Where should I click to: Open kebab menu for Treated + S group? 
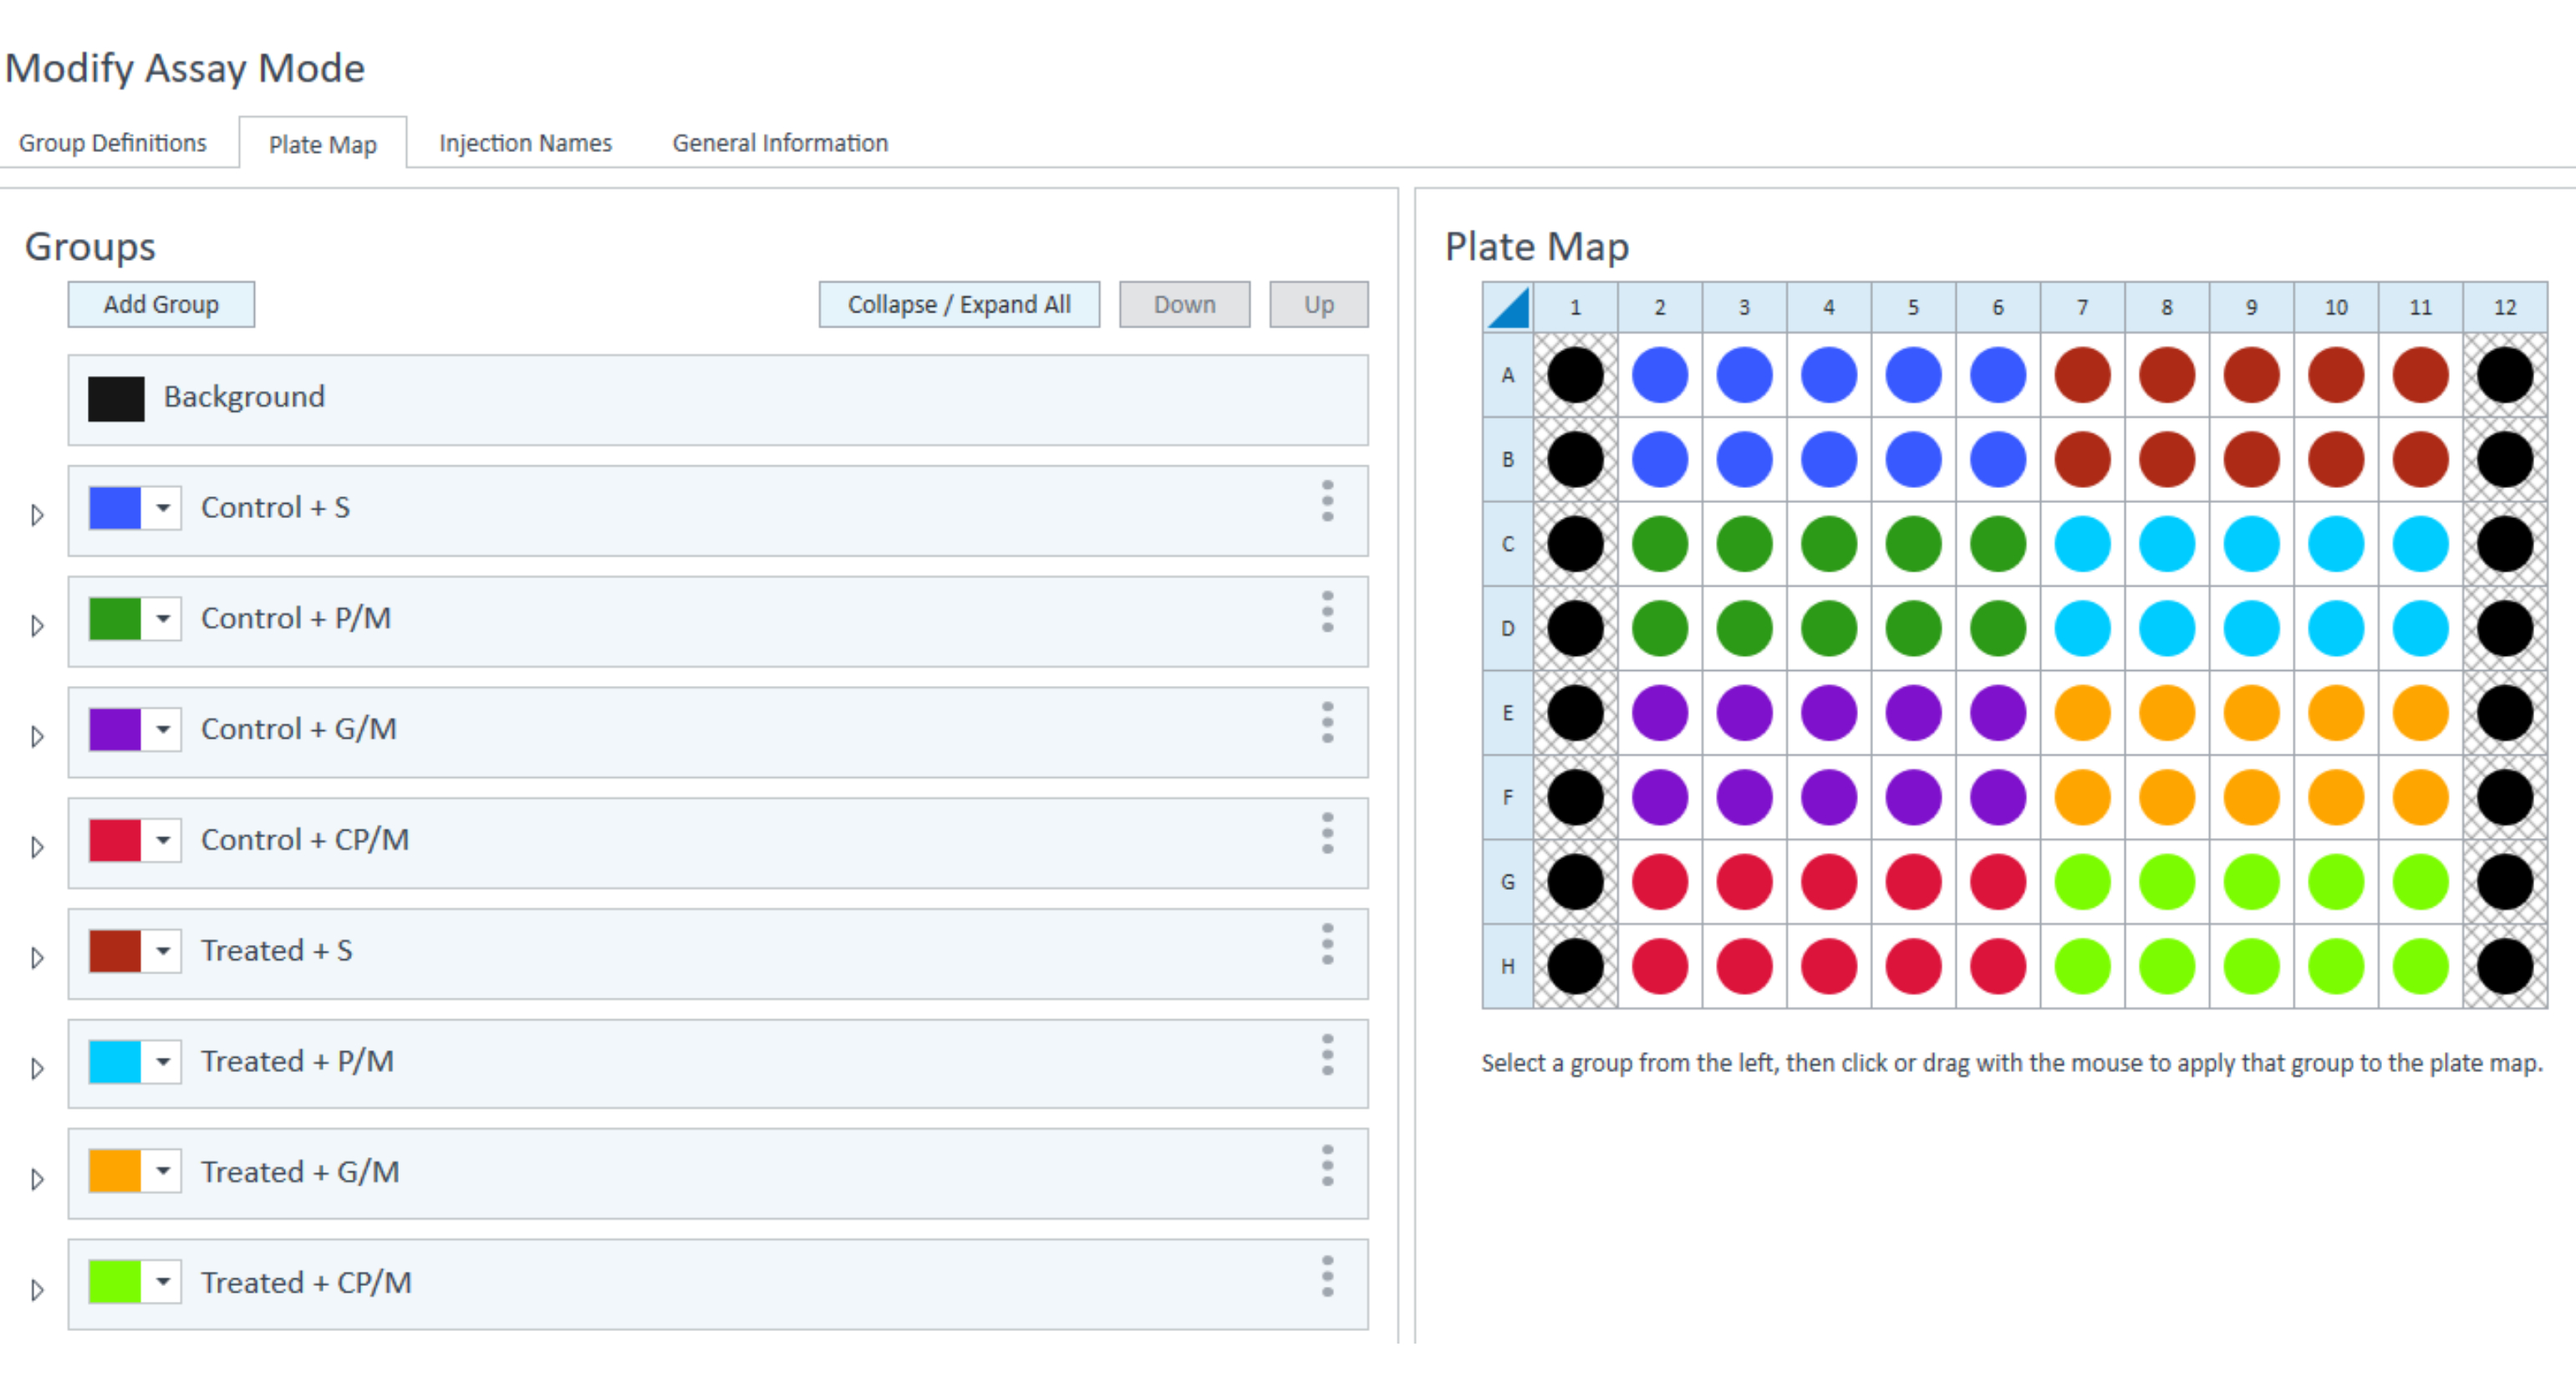[x=1327, y=944]
